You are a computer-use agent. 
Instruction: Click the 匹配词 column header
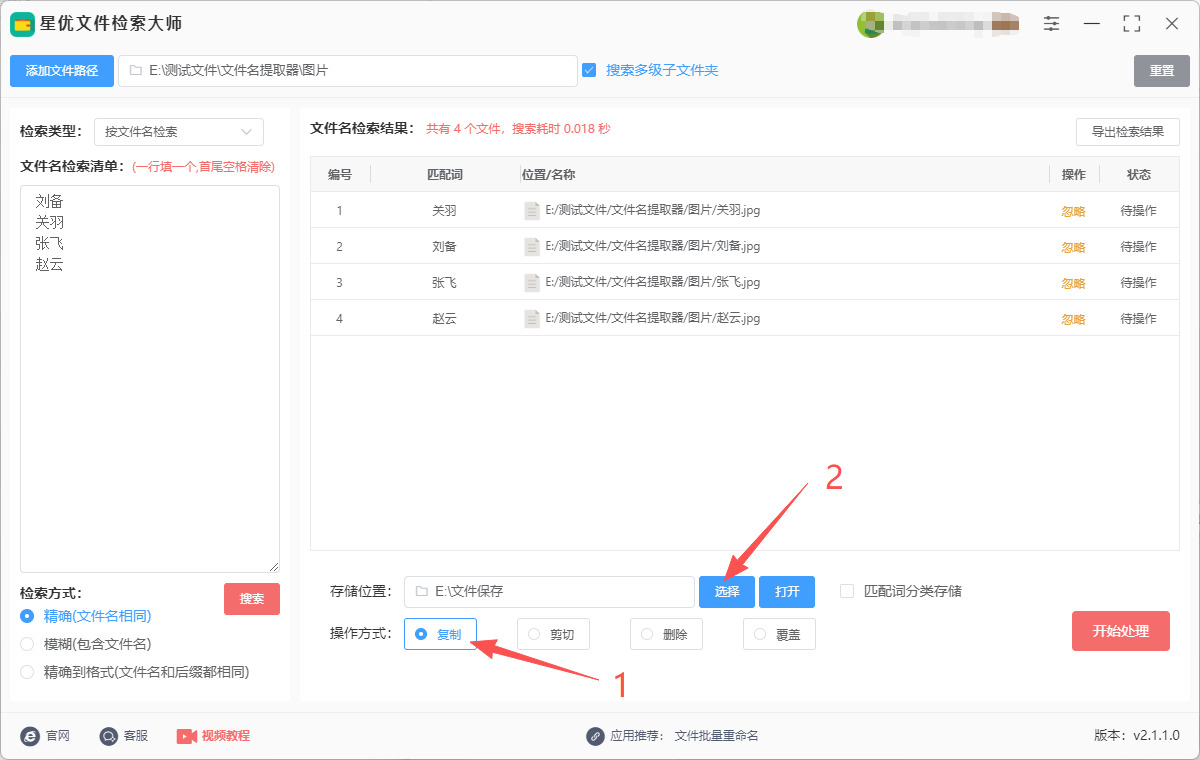click(445, 175)
